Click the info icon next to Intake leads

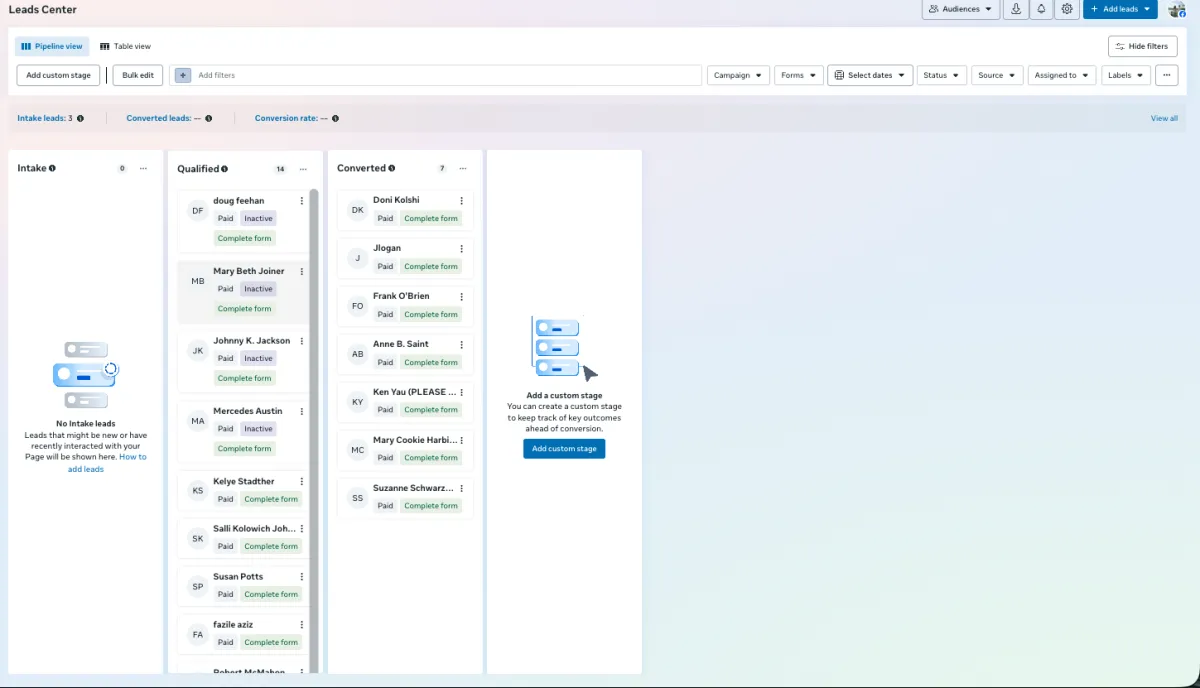(80, 118)
